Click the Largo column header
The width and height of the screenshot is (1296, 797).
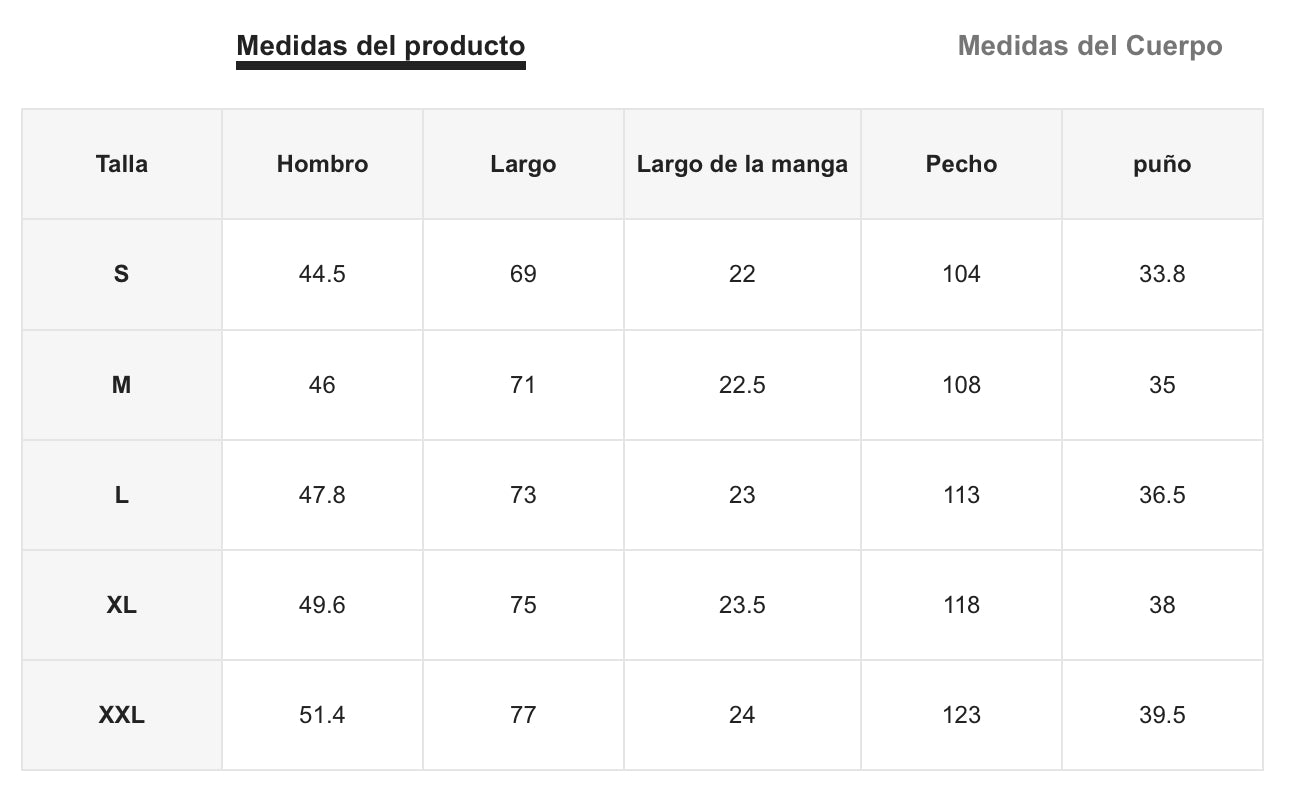coord(523,164)
